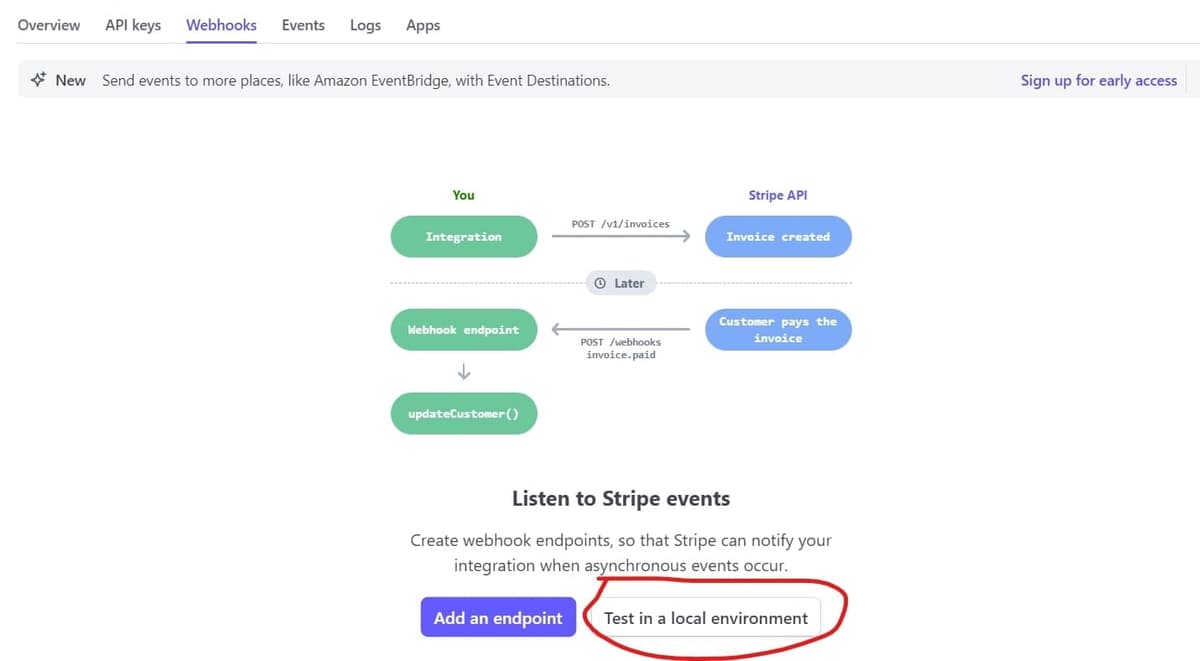
Task: Switch to the Apps tab
Action: pyautogui.click(x=423, y=25)
